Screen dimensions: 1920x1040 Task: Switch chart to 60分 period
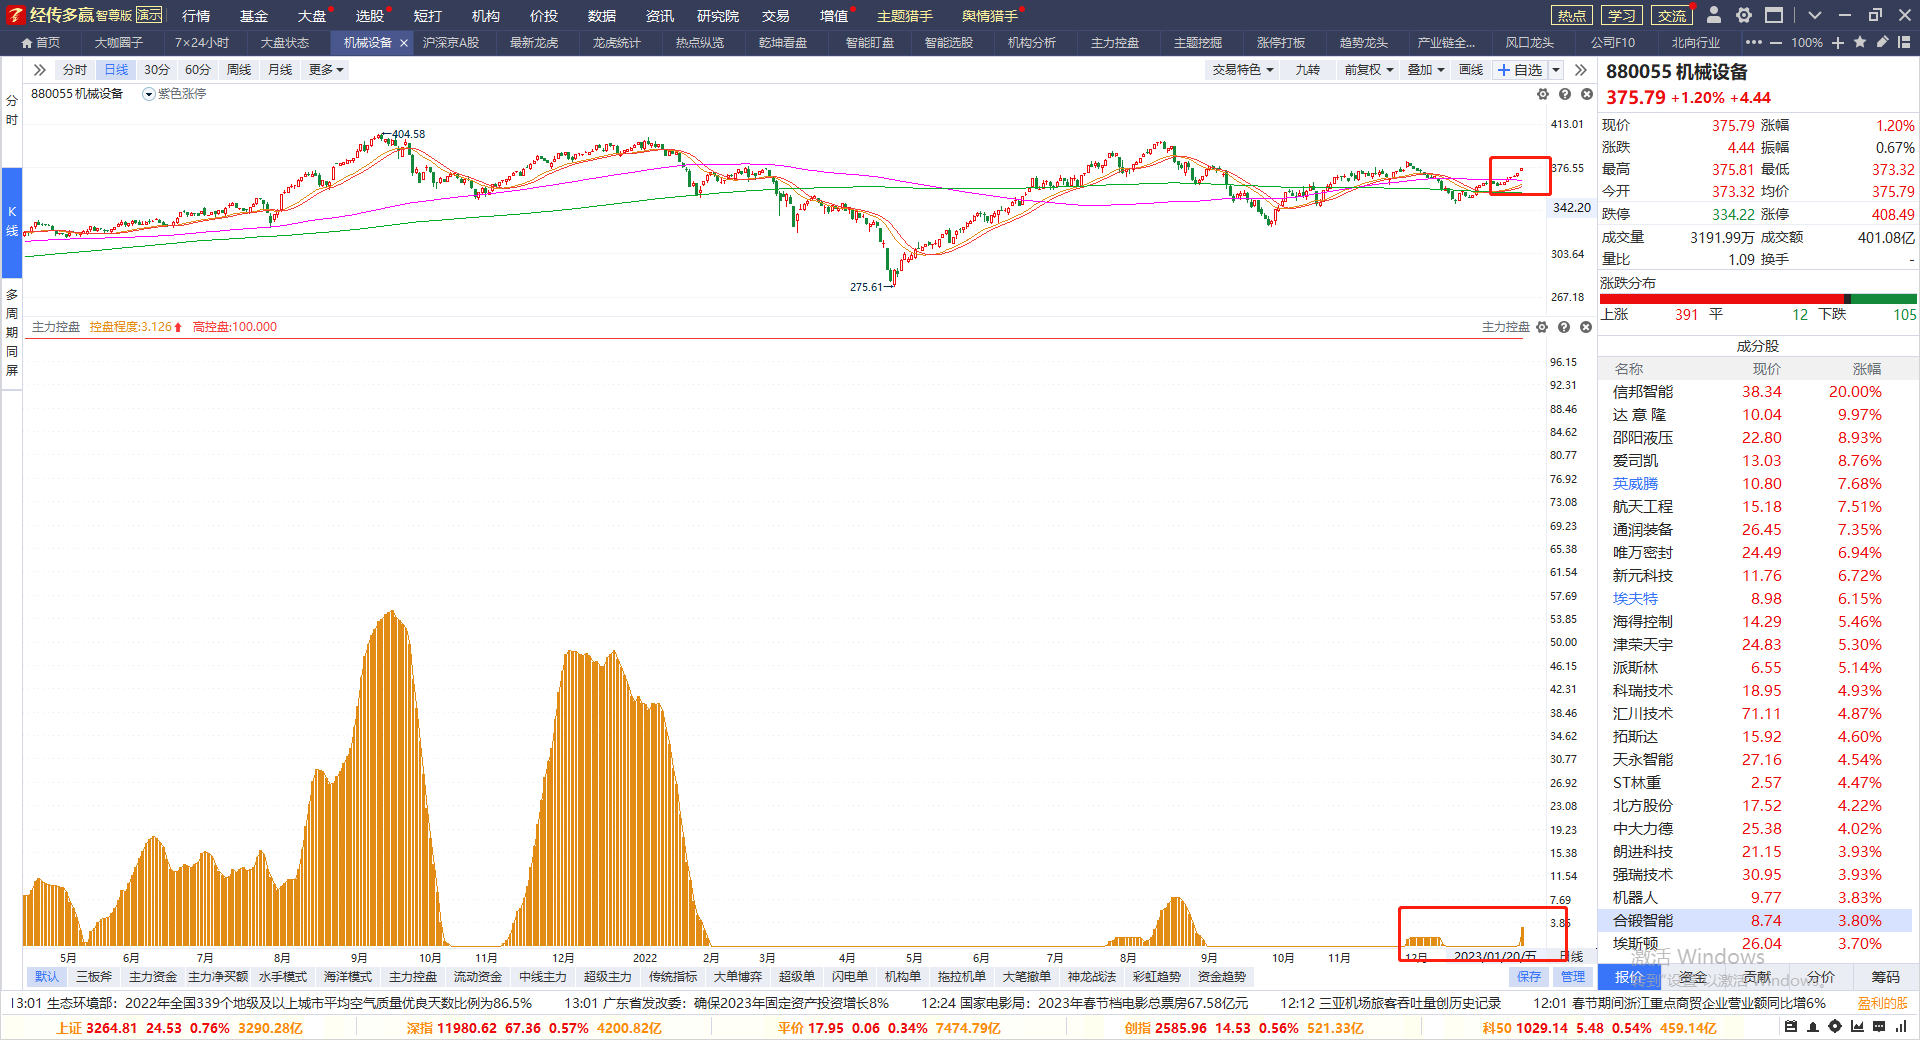click(198, 70)
